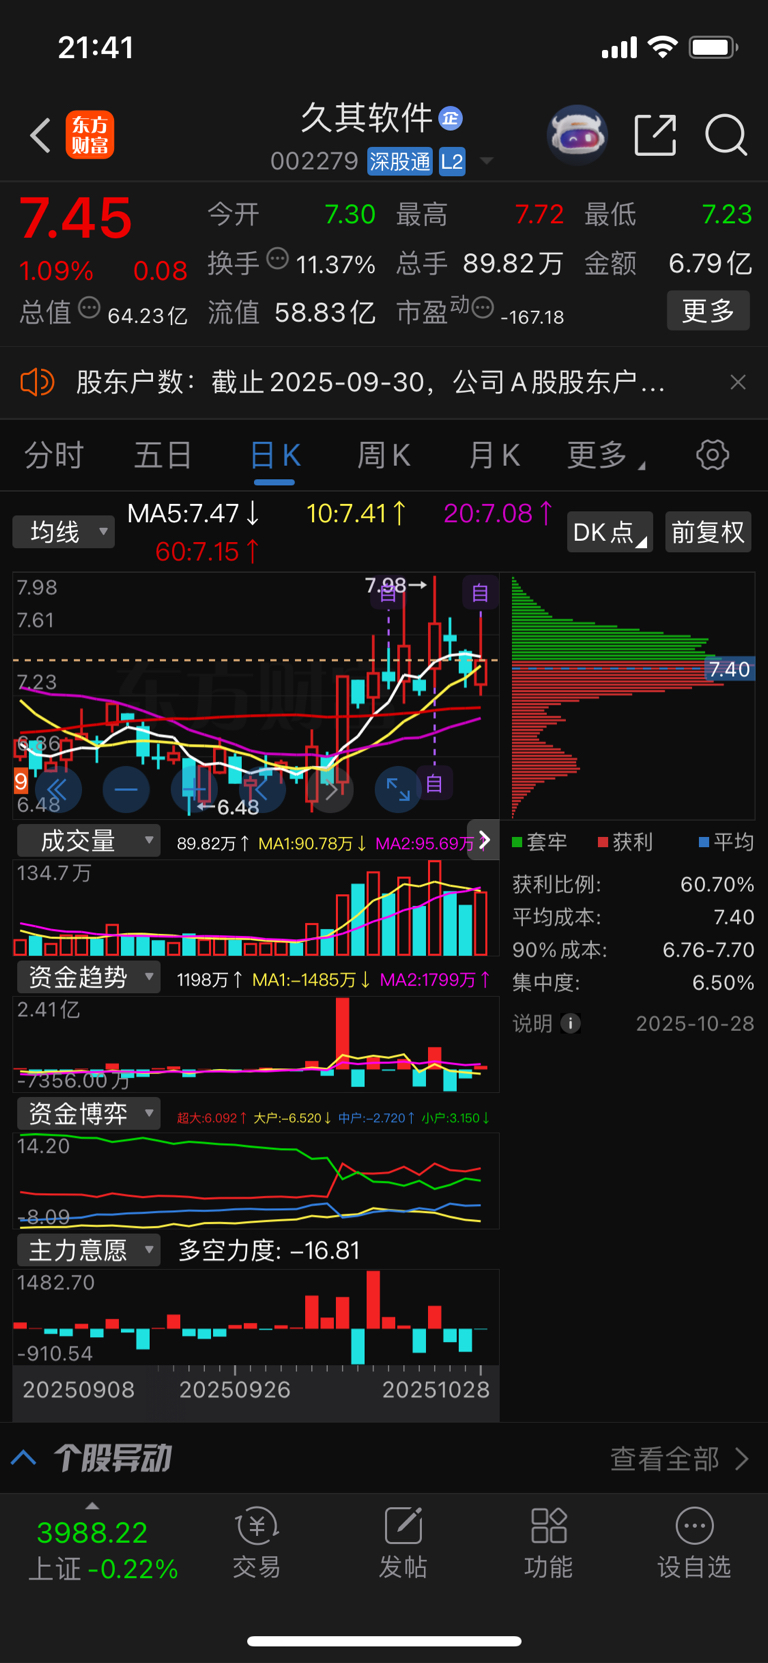The width and height of the screenshot is (768, 1663).
Task: Tap the 久其软件 stock title
Action: (x=366, y=118)
